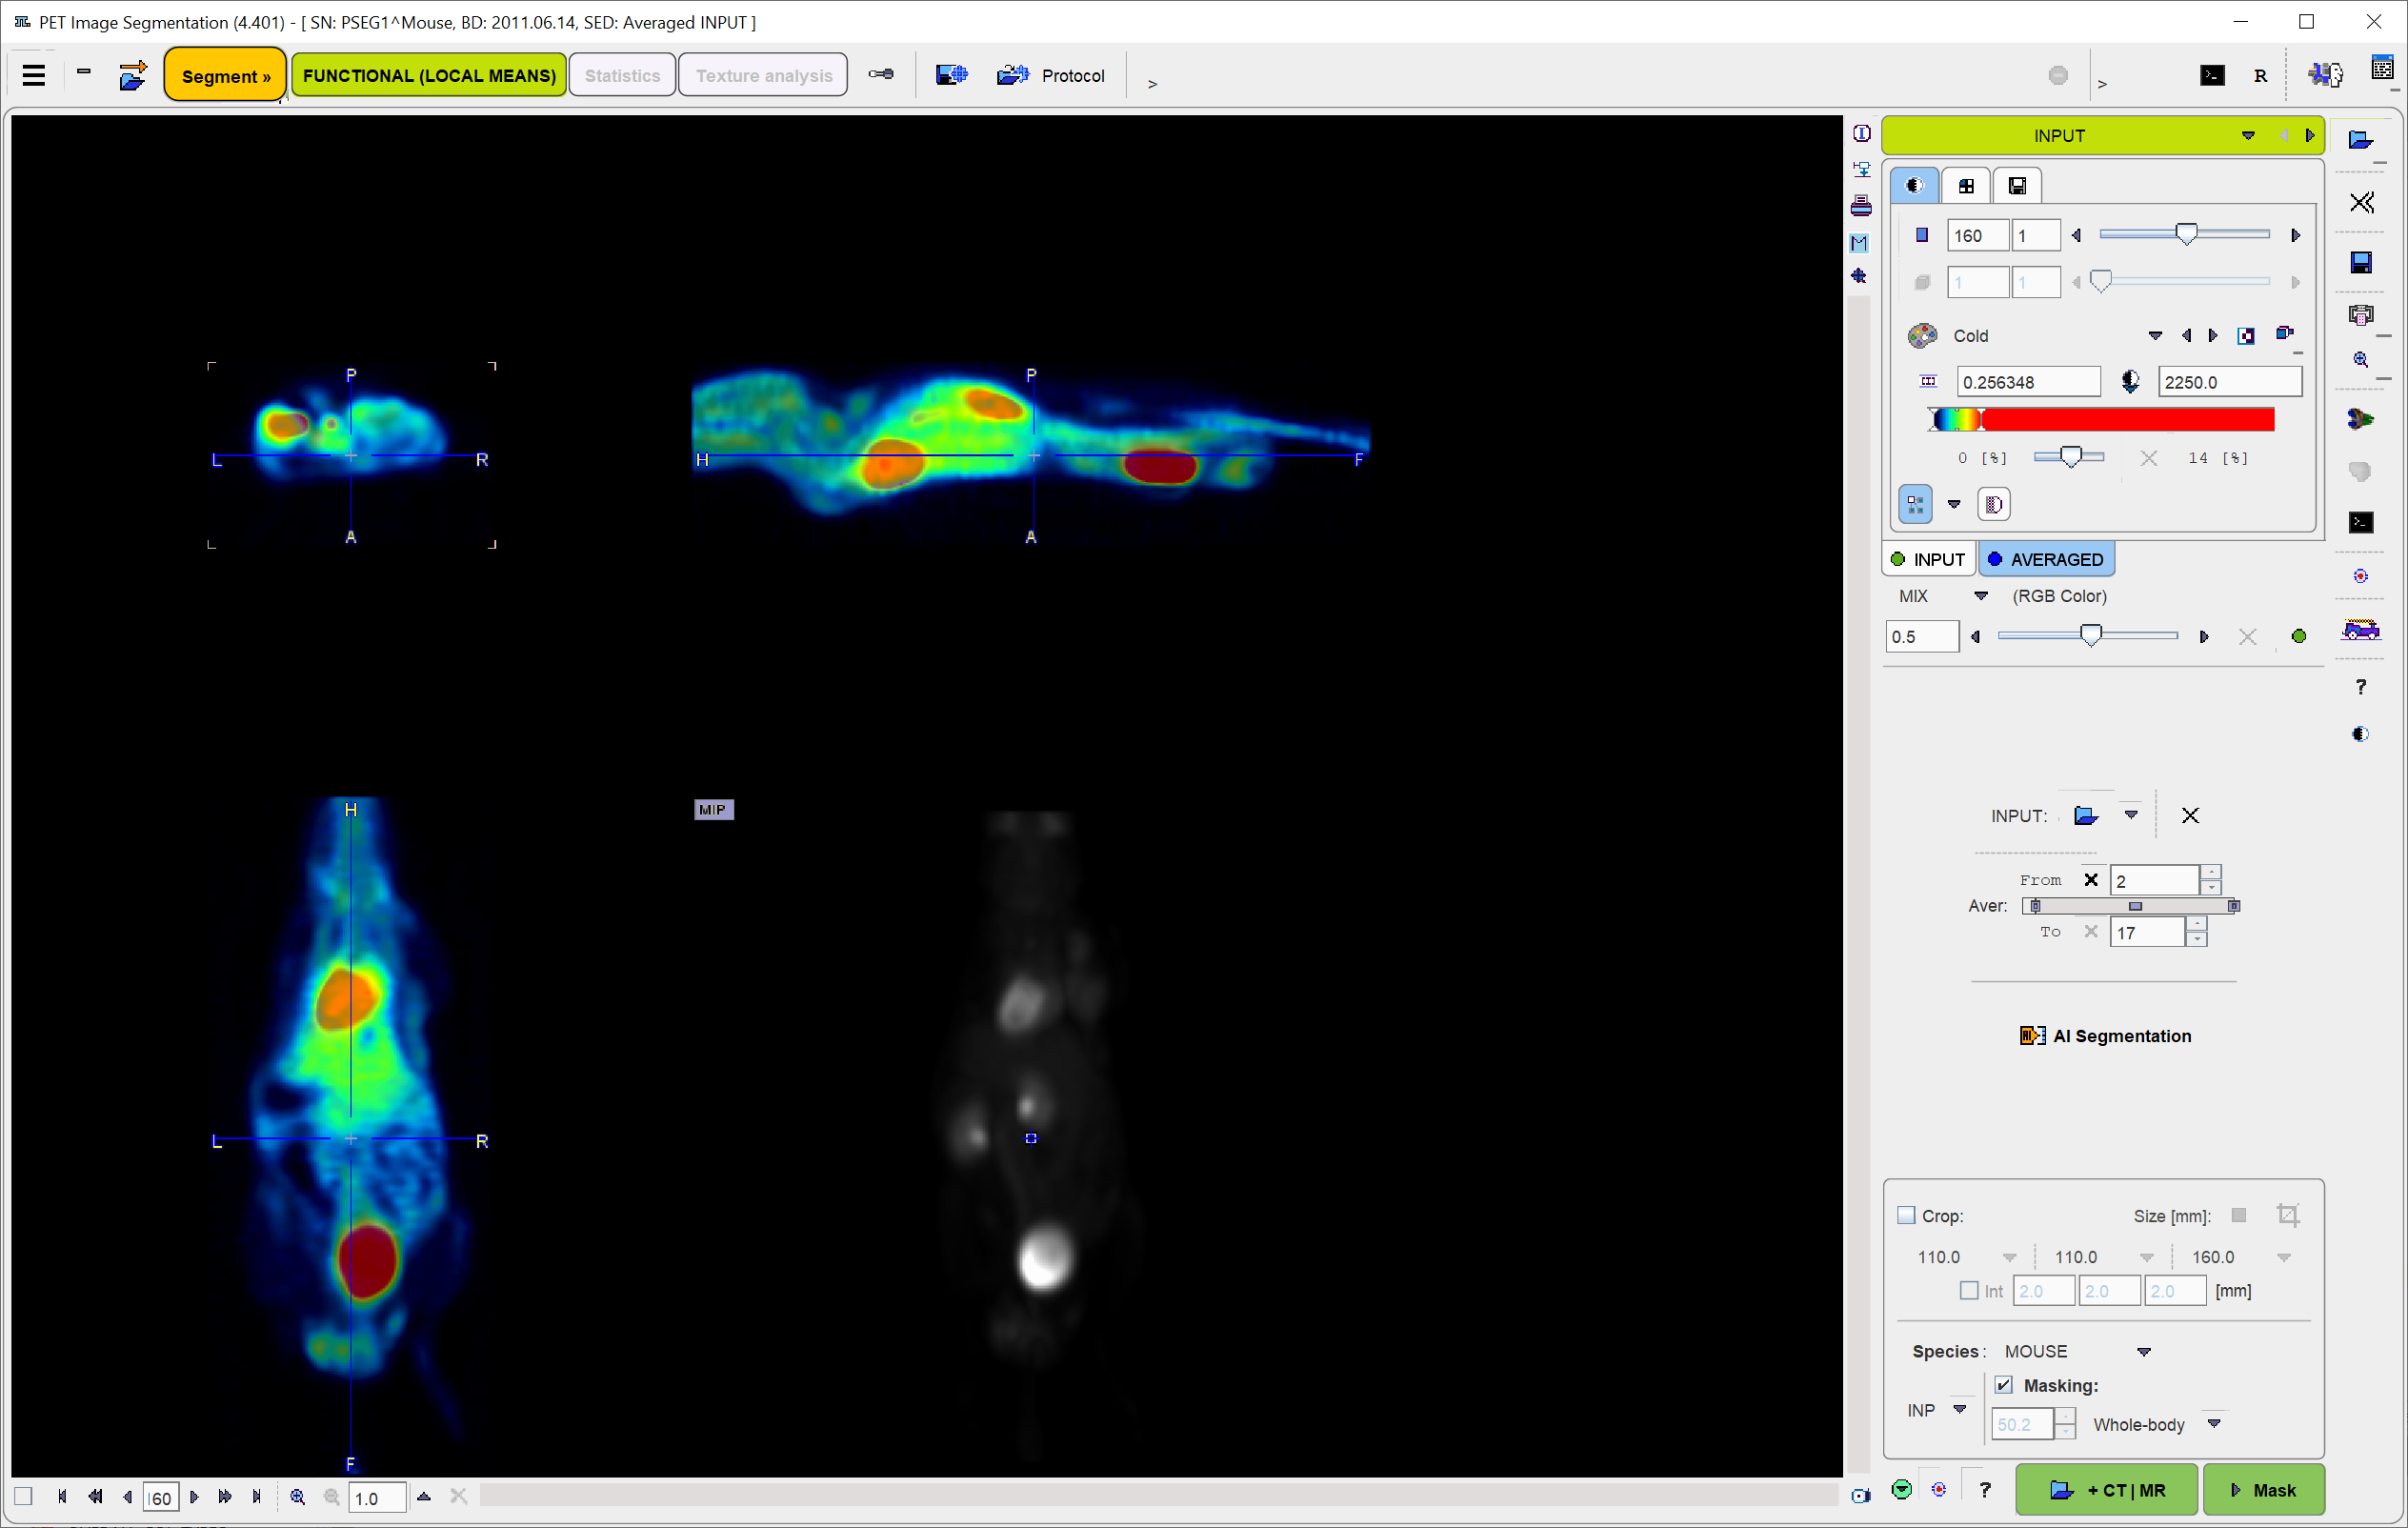Click the R statistics icon
2408x1528 pixels.
[x=2260, y=76]
